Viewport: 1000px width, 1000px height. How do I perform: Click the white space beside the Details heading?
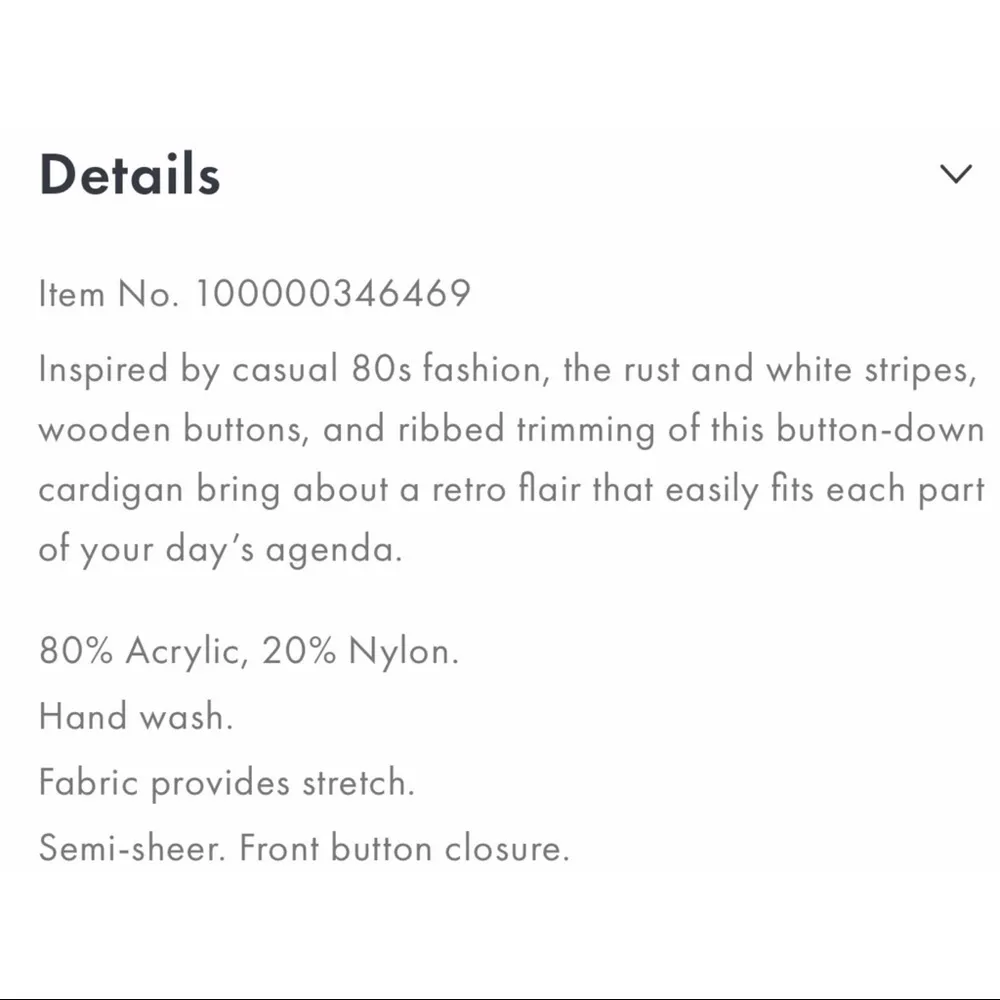tap(550, 175)
